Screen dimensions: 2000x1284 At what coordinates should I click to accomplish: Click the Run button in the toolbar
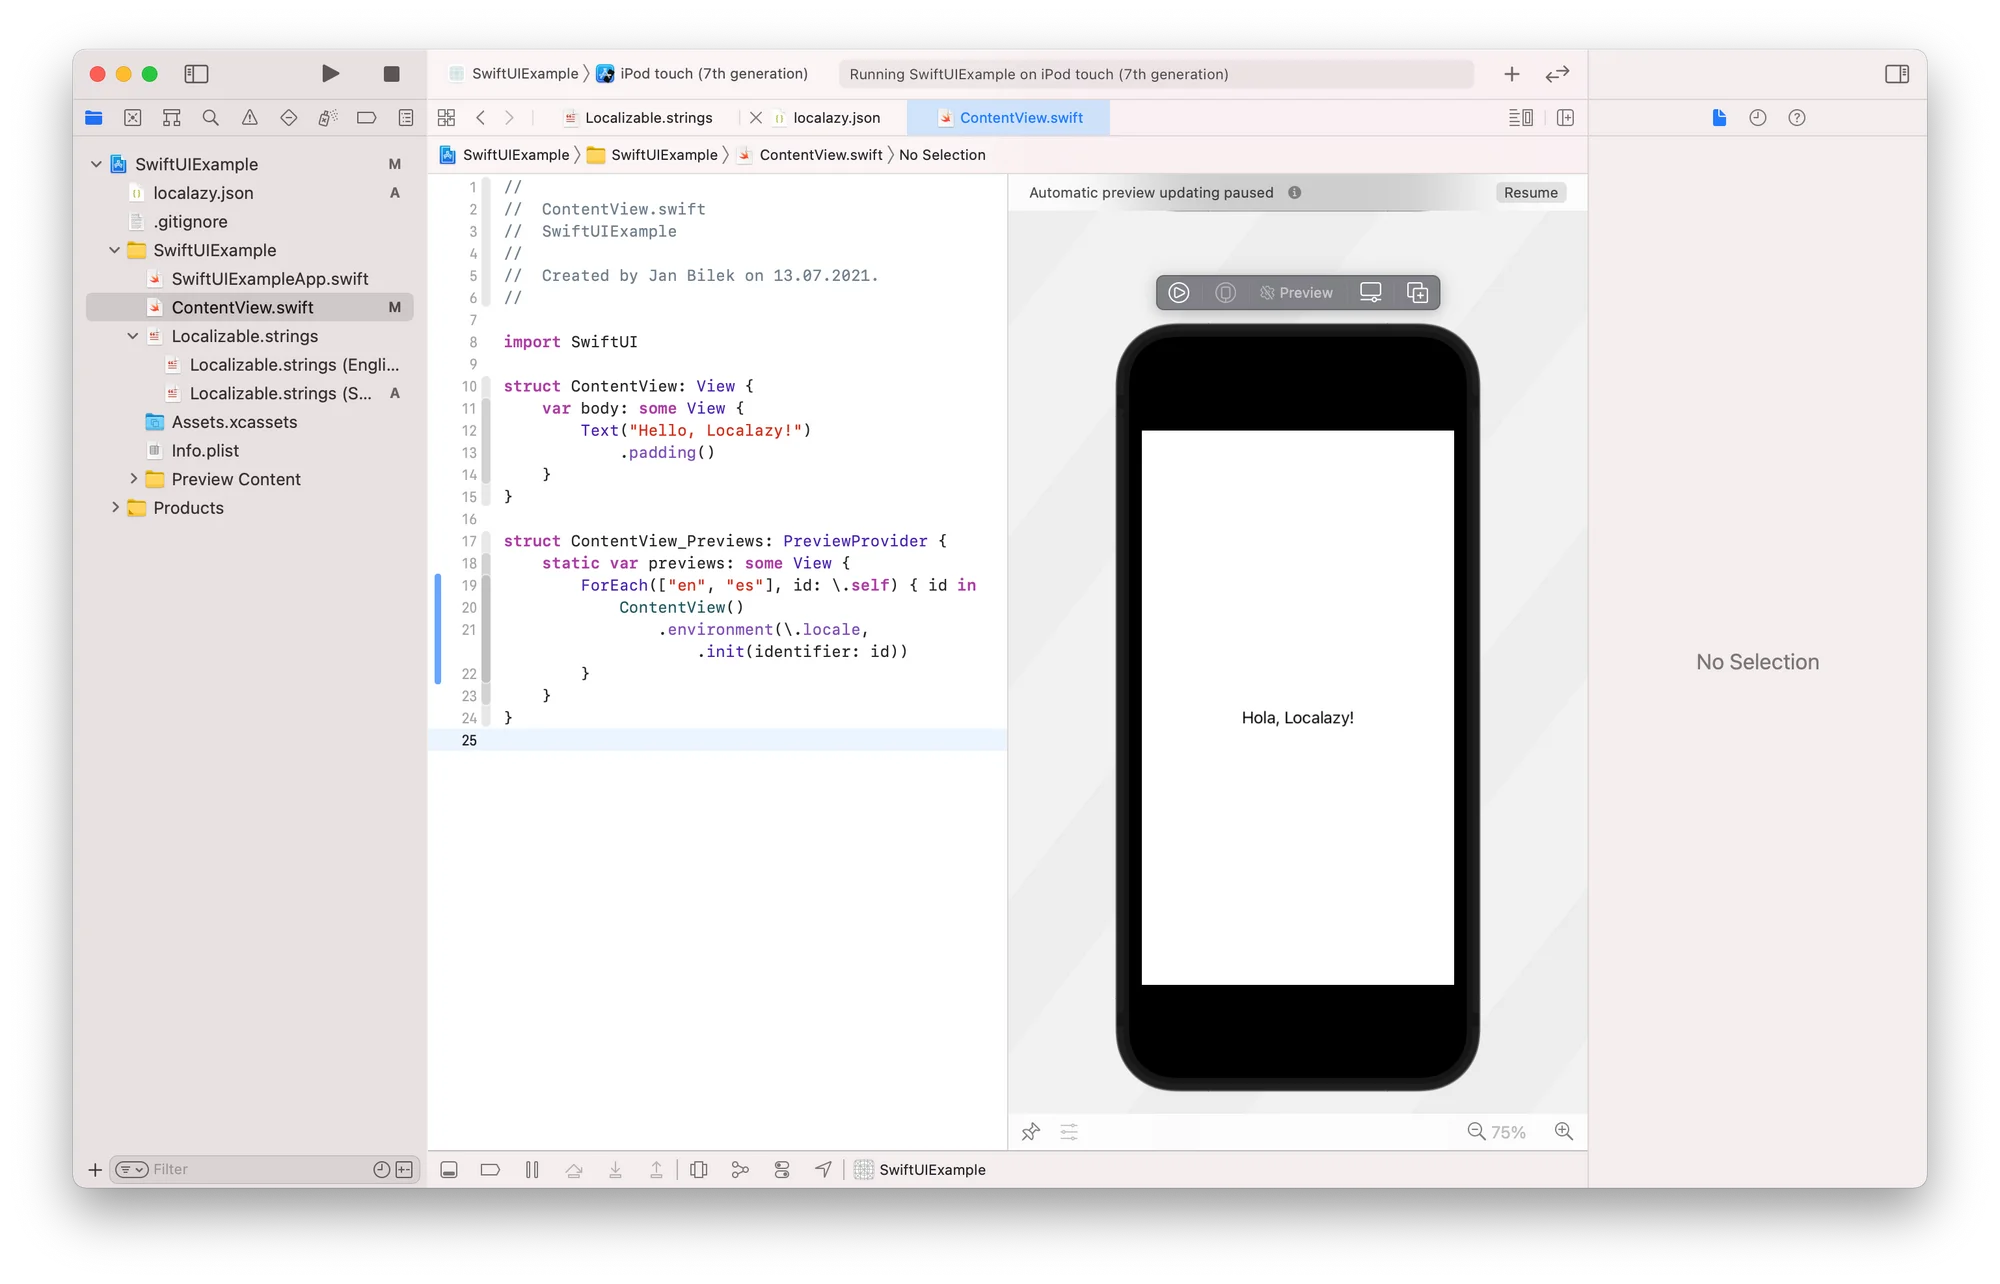point(330,74)
